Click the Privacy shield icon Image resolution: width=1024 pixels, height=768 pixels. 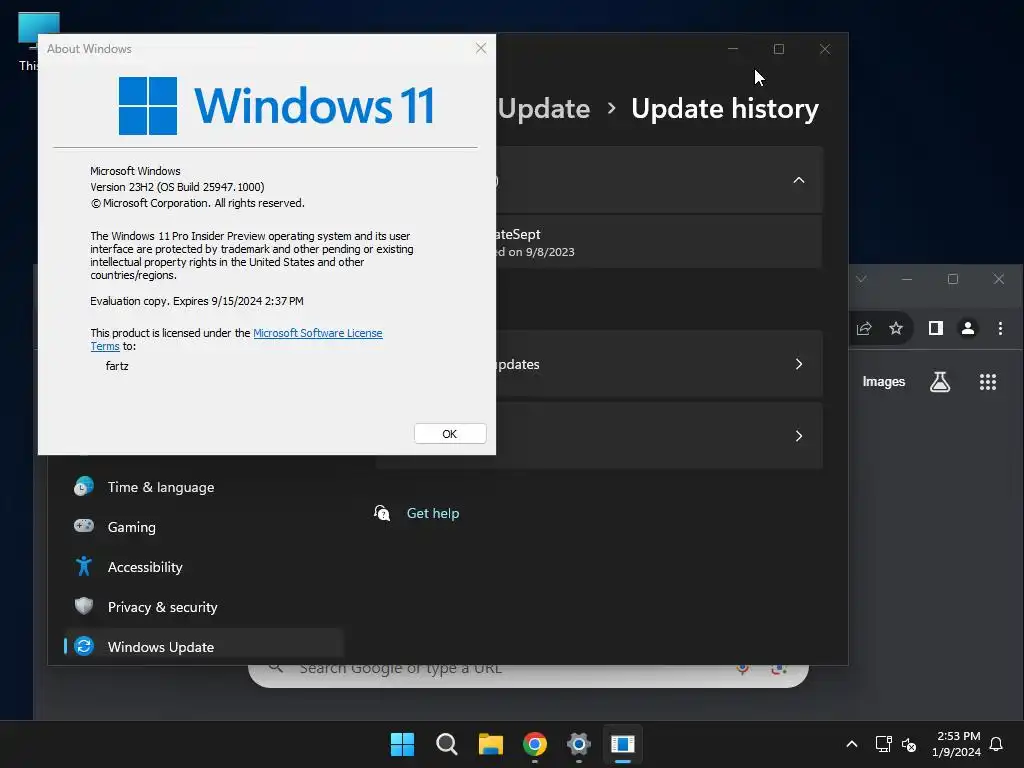pos(84,606)
